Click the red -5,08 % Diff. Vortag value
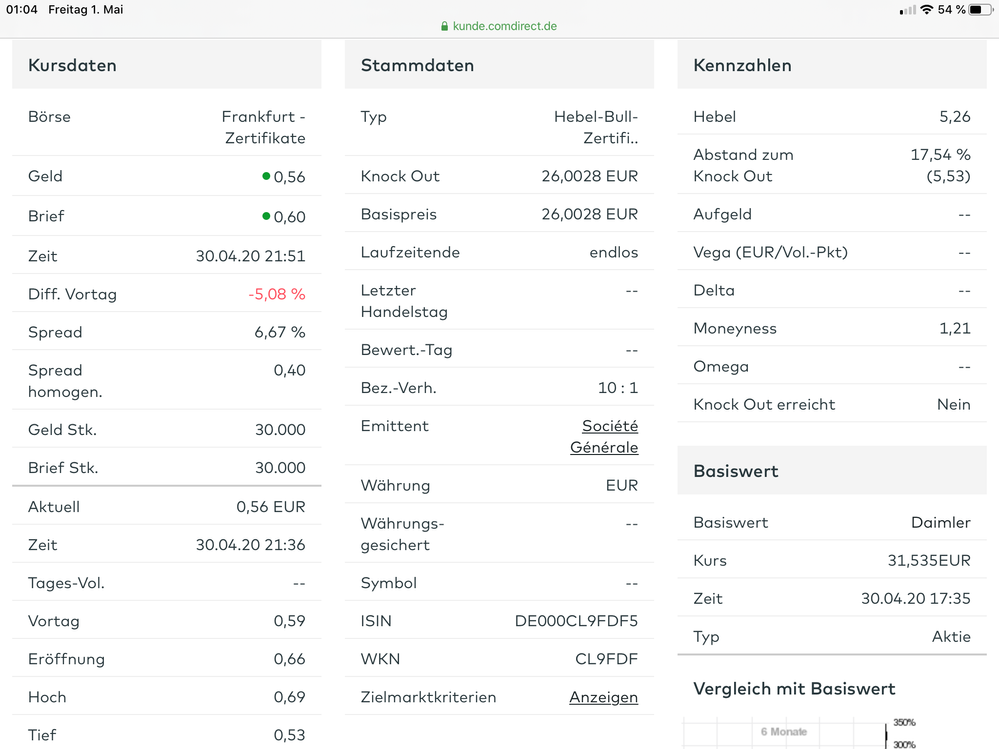The width and height of the screenshot is (999, 749). click(277, 294)
